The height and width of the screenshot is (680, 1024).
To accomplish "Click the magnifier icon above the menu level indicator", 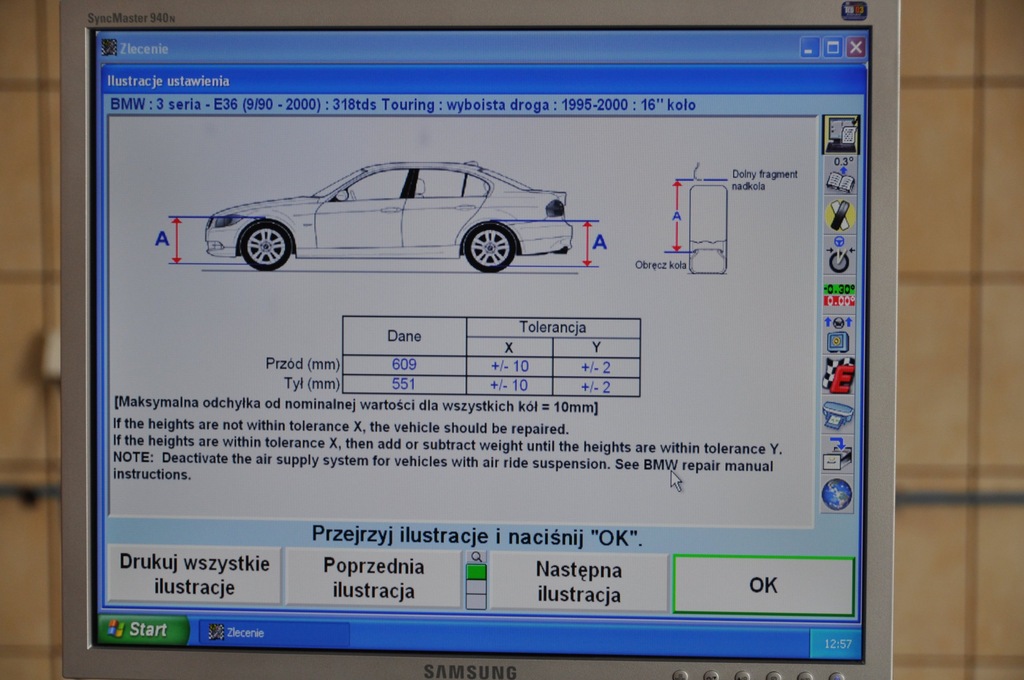I will (x=477, y=557).
